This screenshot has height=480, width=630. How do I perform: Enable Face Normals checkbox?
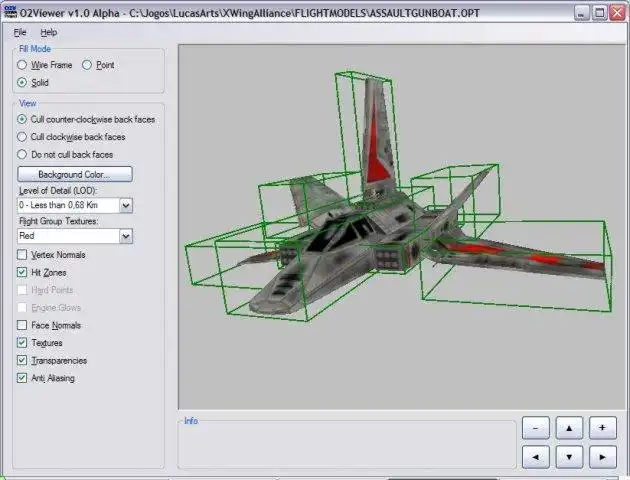click(x=22, y=325)
